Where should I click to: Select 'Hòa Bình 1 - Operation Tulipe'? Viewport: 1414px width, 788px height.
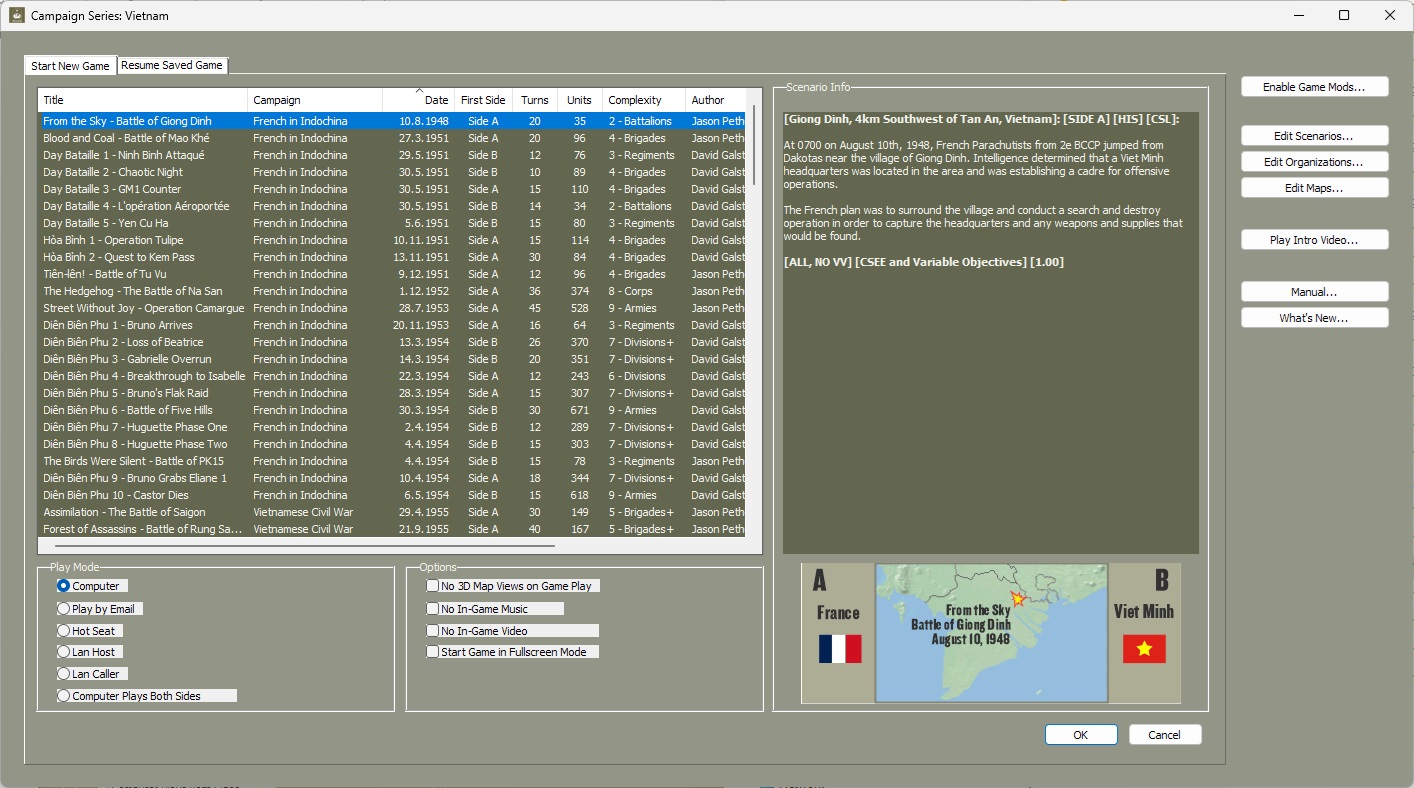(392, 240)
